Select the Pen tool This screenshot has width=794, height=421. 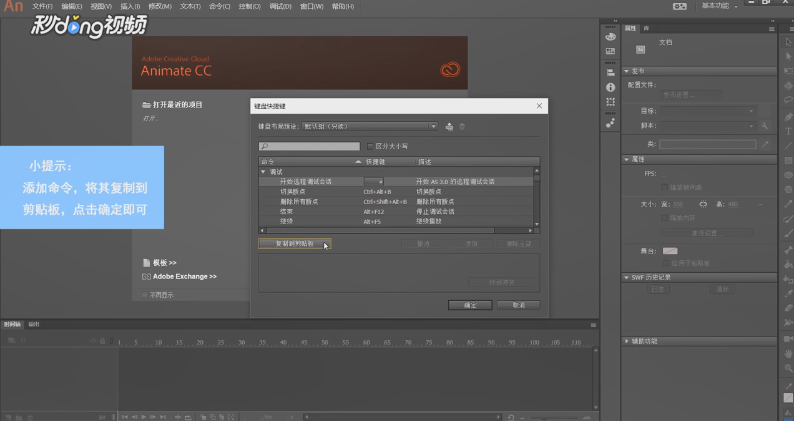click(x=788, y=117)
